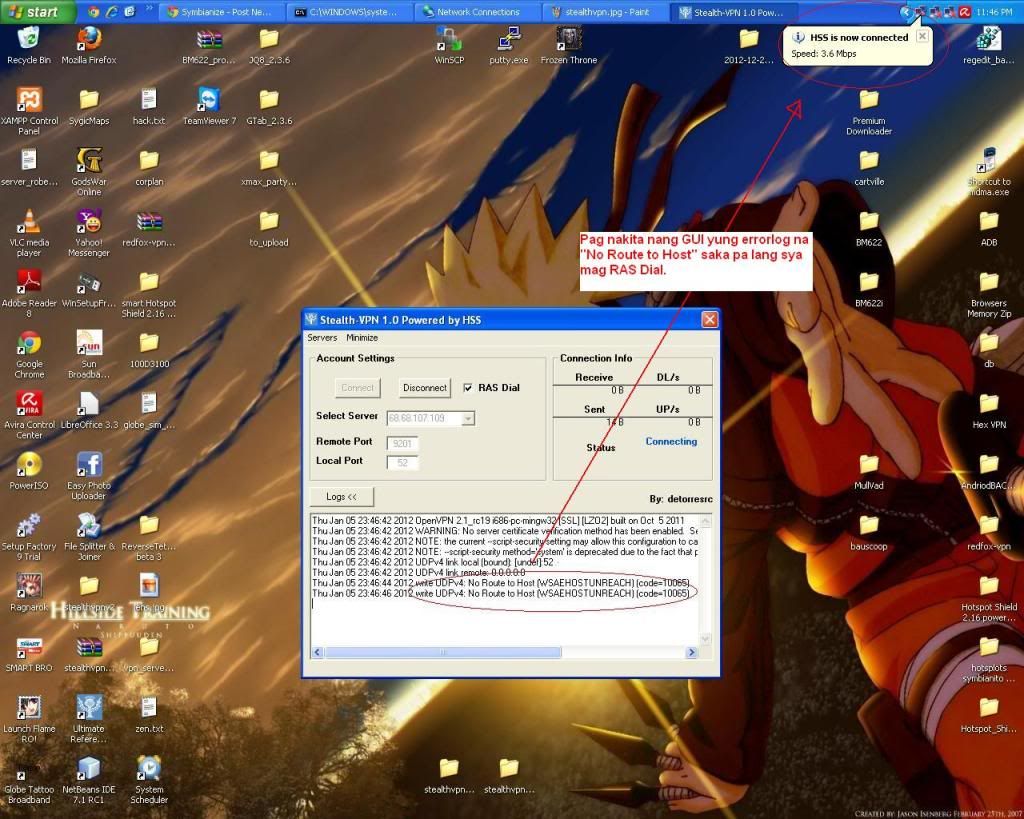Switch to Network Connections taskbar window
The width and height of the screenshot is (1024, 819).
(x=477, y=12)
